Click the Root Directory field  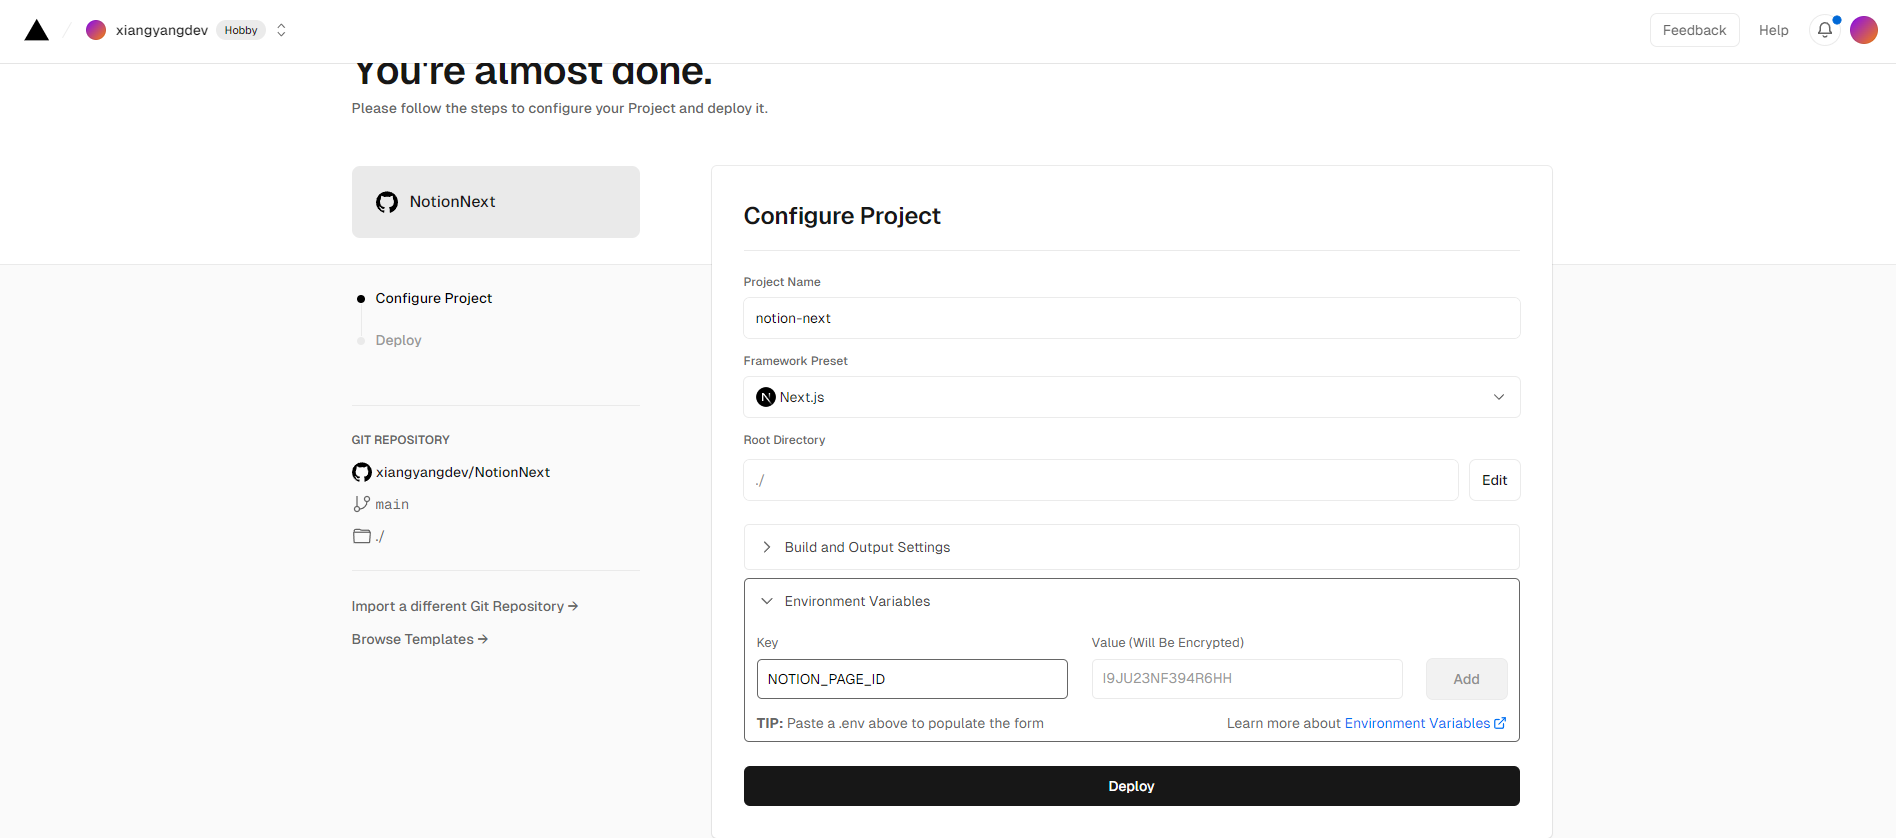tap(1101, 480)
